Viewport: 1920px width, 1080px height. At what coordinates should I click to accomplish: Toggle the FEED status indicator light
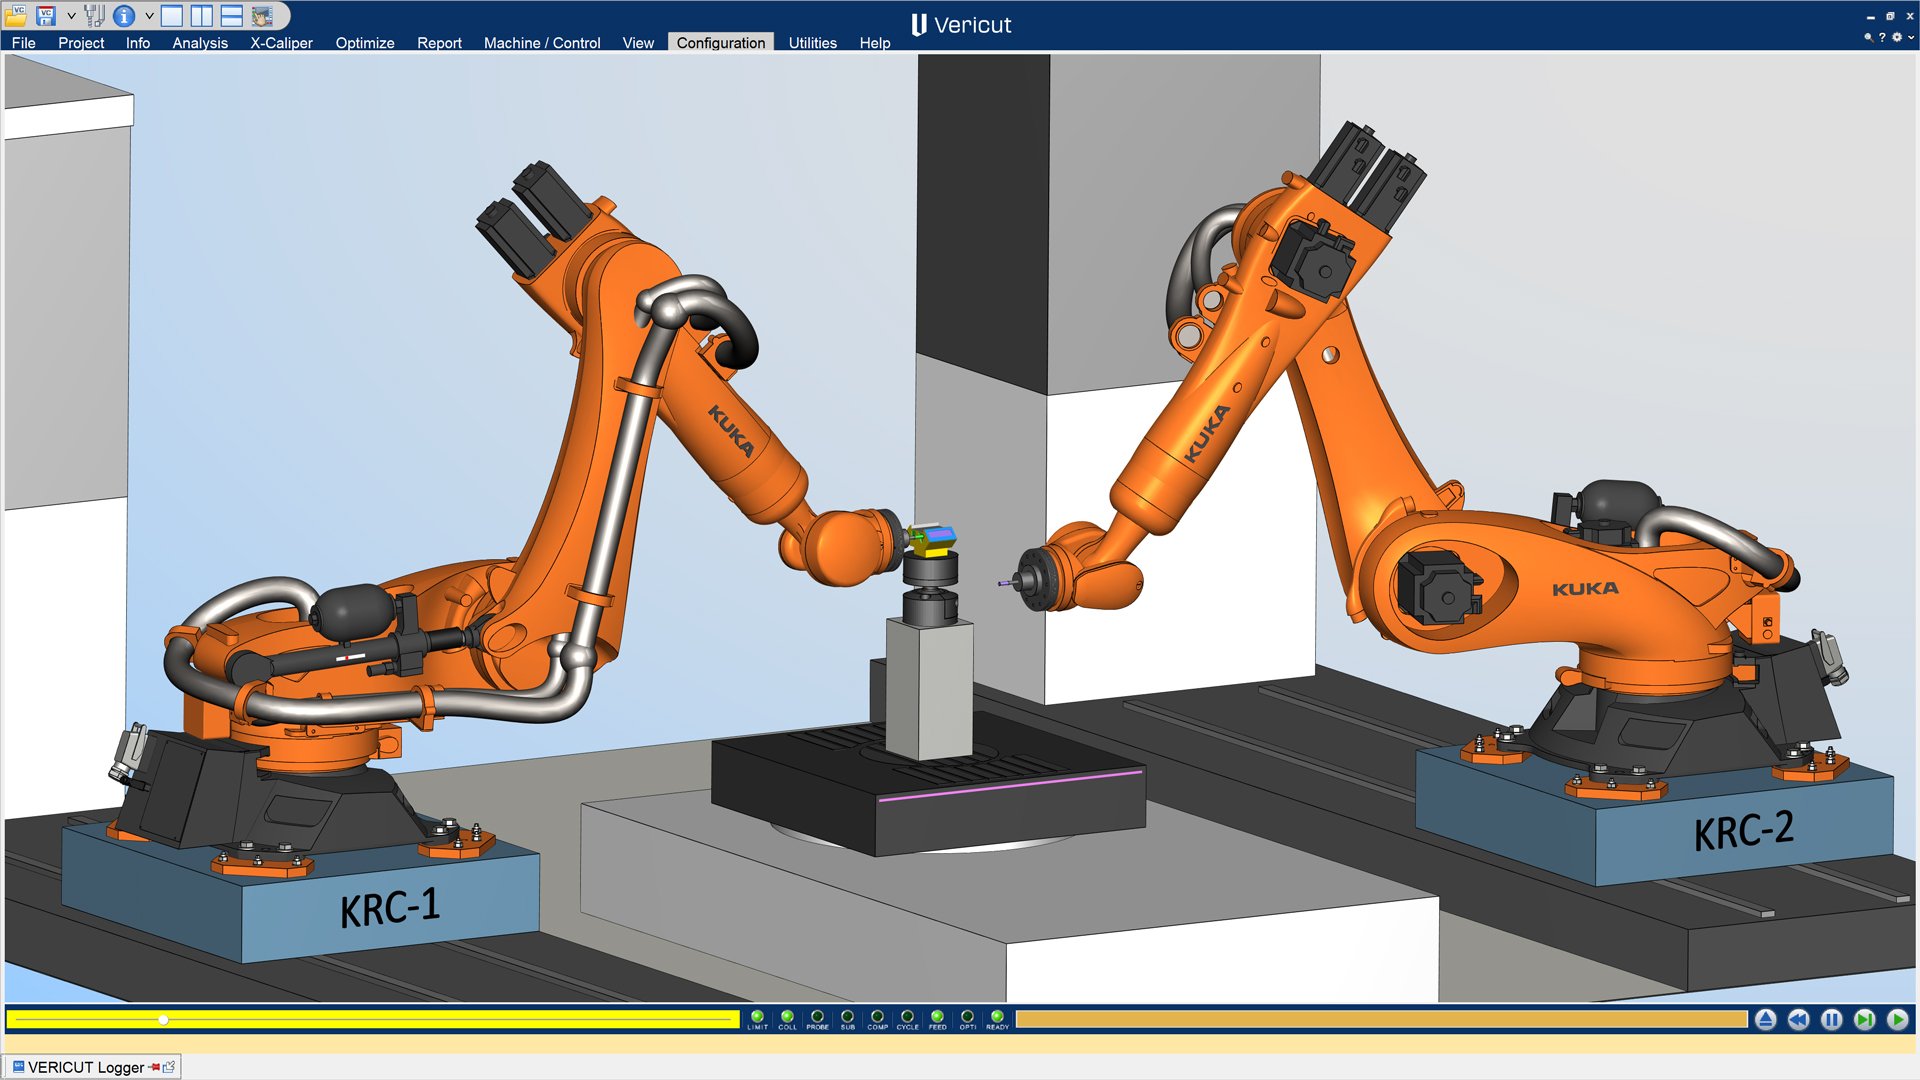937,1015
